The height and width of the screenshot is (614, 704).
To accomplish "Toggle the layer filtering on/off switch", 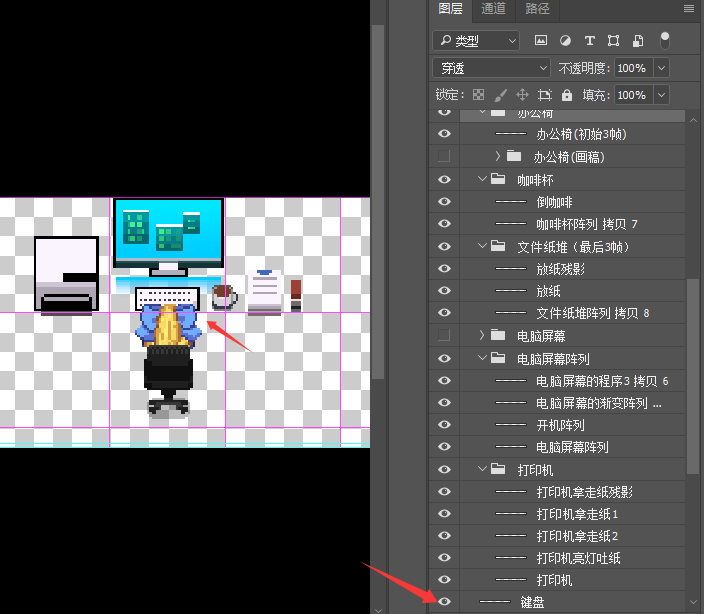I will tap(664, 39).
